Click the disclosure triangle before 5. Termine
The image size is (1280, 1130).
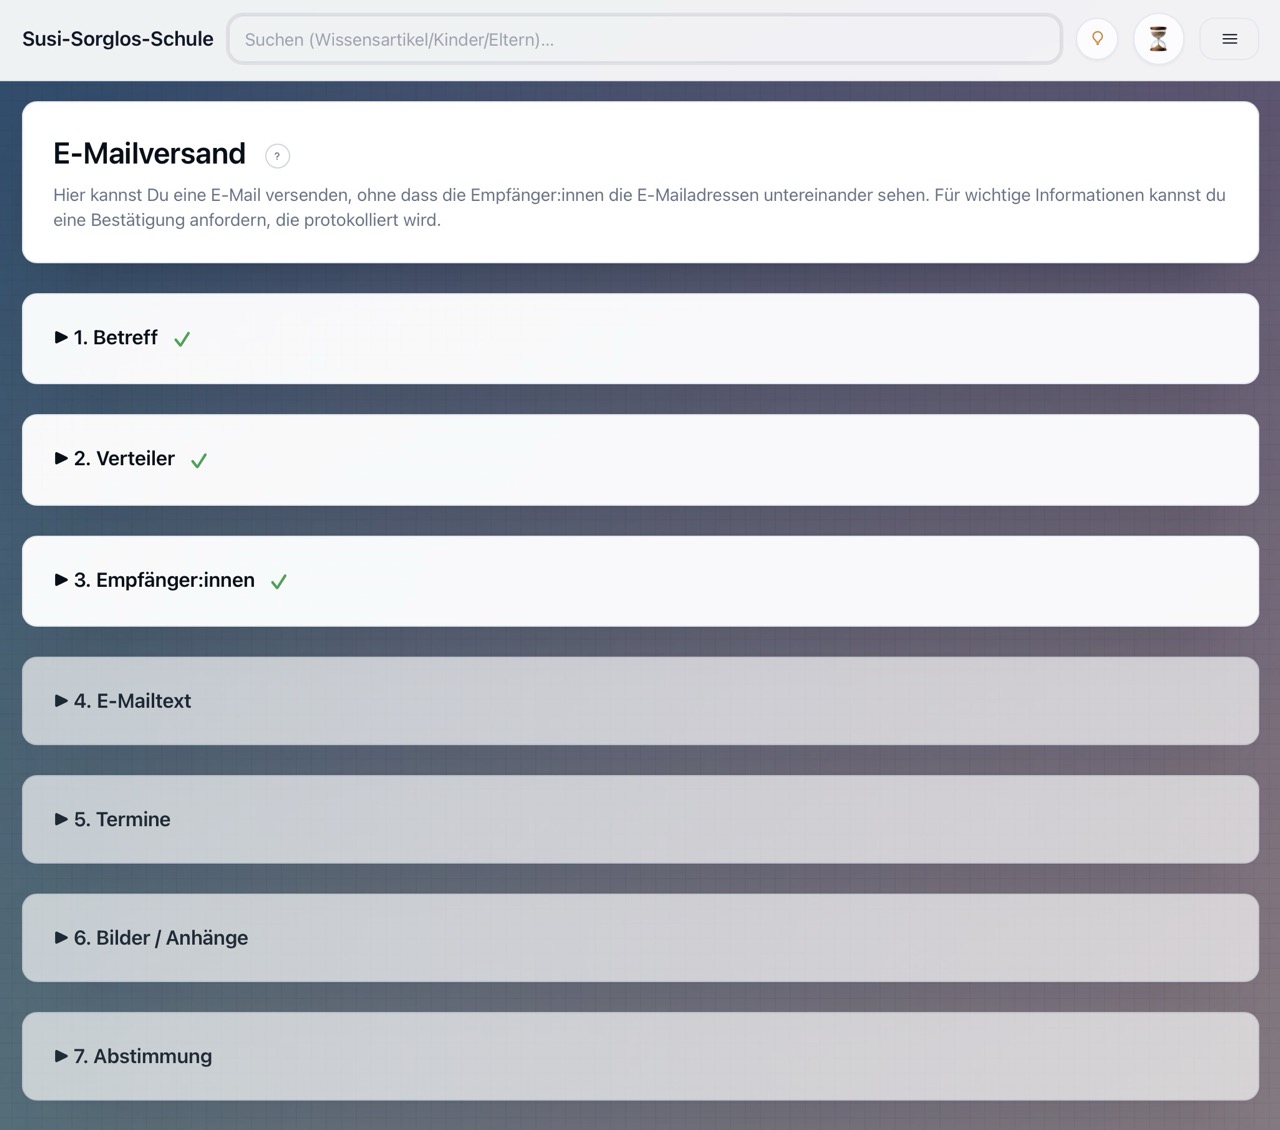tap(61, 819)
